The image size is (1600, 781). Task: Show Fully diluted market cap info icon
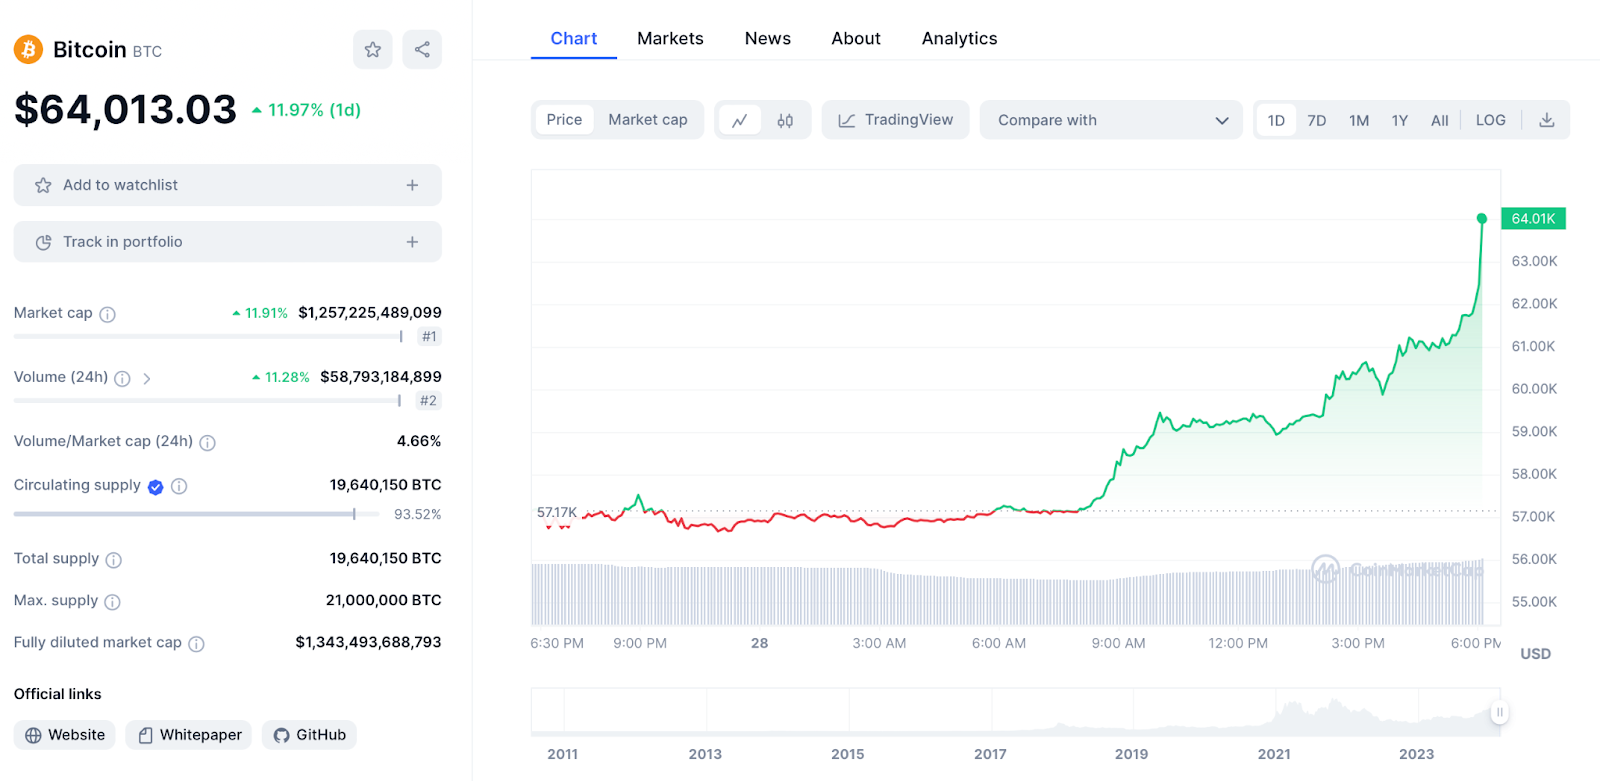(196, 644)
